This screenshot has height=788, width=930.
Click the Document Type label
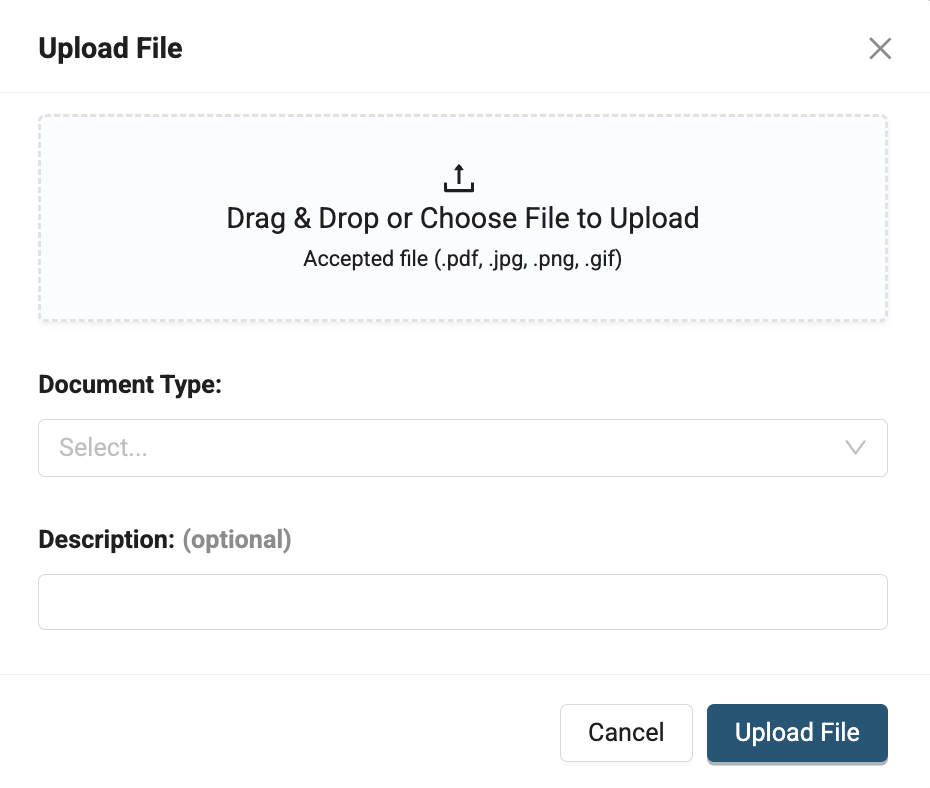click(x=129, y=385)
